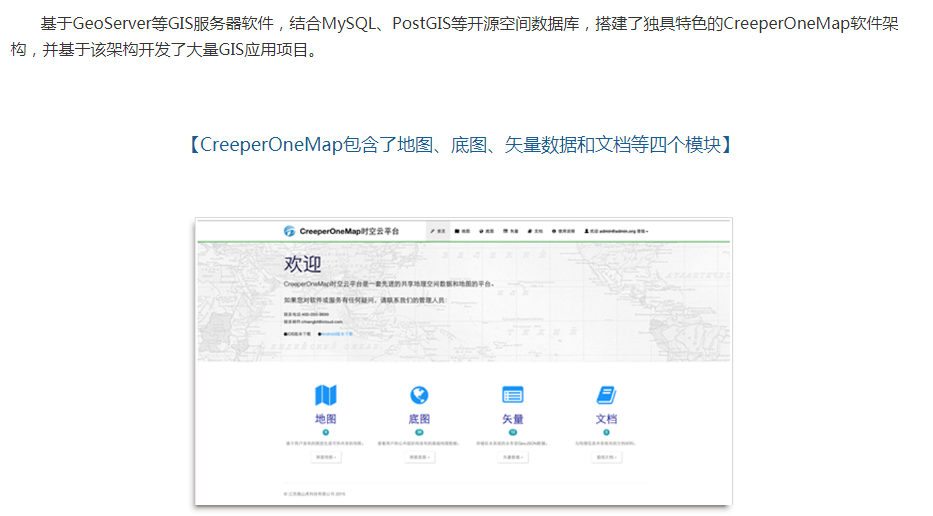Open the 首页 item in the top navbar

[x=438, y=231]
